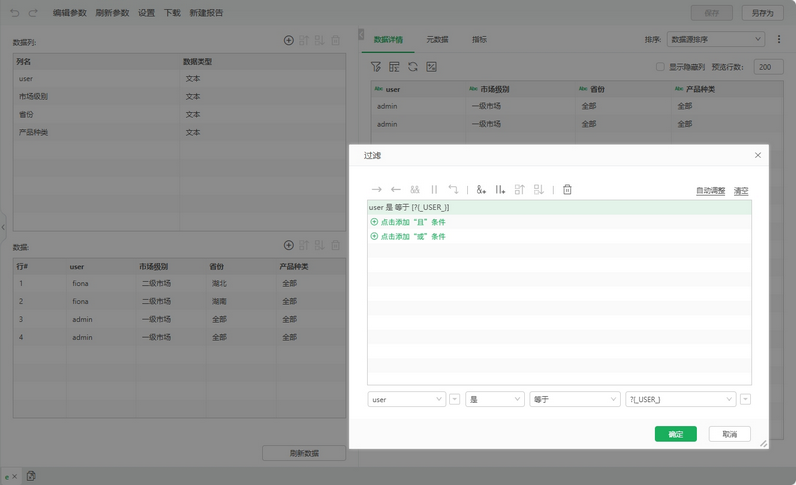
Task: Open the 是 dropdown selector
Action: (x=494, y=399)
